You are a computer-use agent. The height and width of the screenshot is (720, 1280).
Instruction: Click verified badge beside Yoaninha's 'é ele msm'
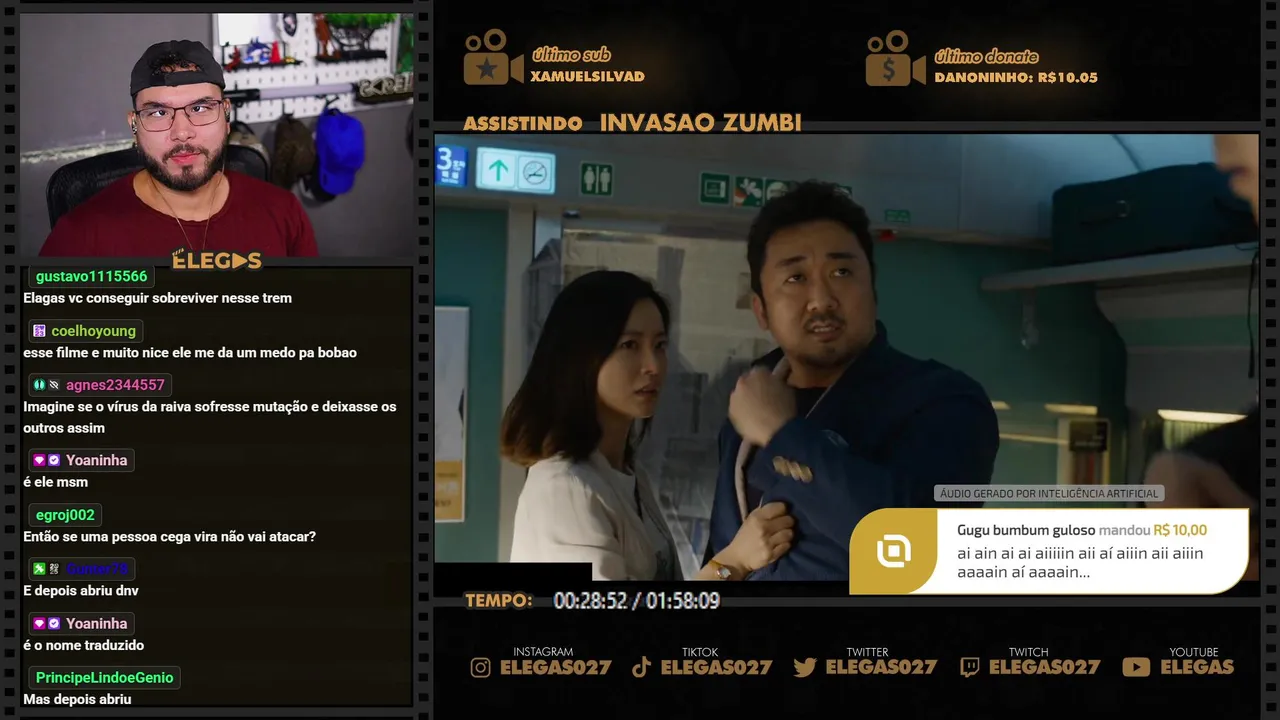54,460
